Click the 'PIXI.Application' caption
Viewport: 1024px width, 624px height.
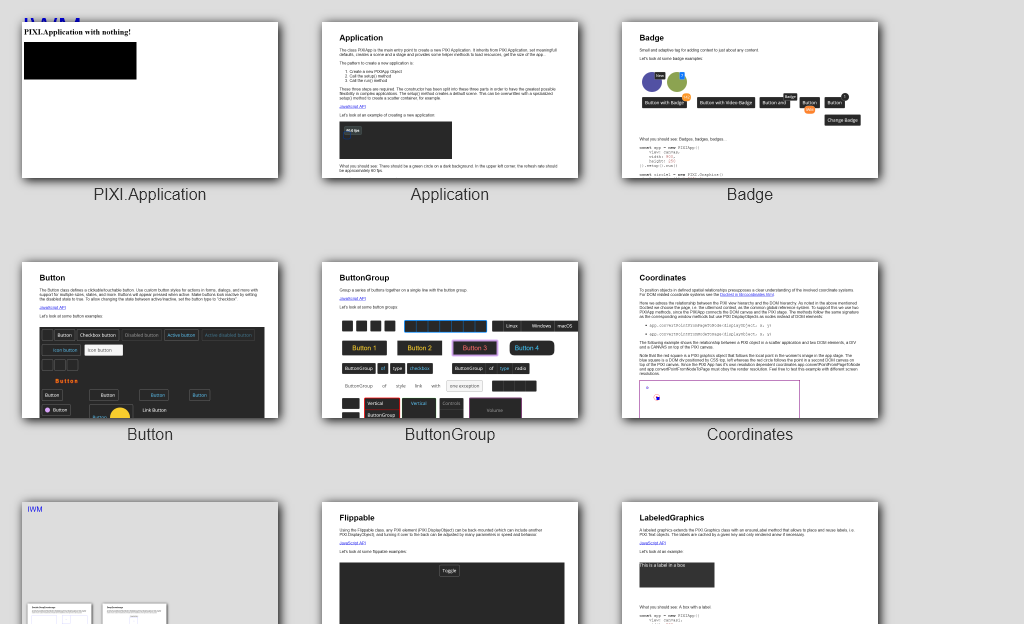point(150,195)
